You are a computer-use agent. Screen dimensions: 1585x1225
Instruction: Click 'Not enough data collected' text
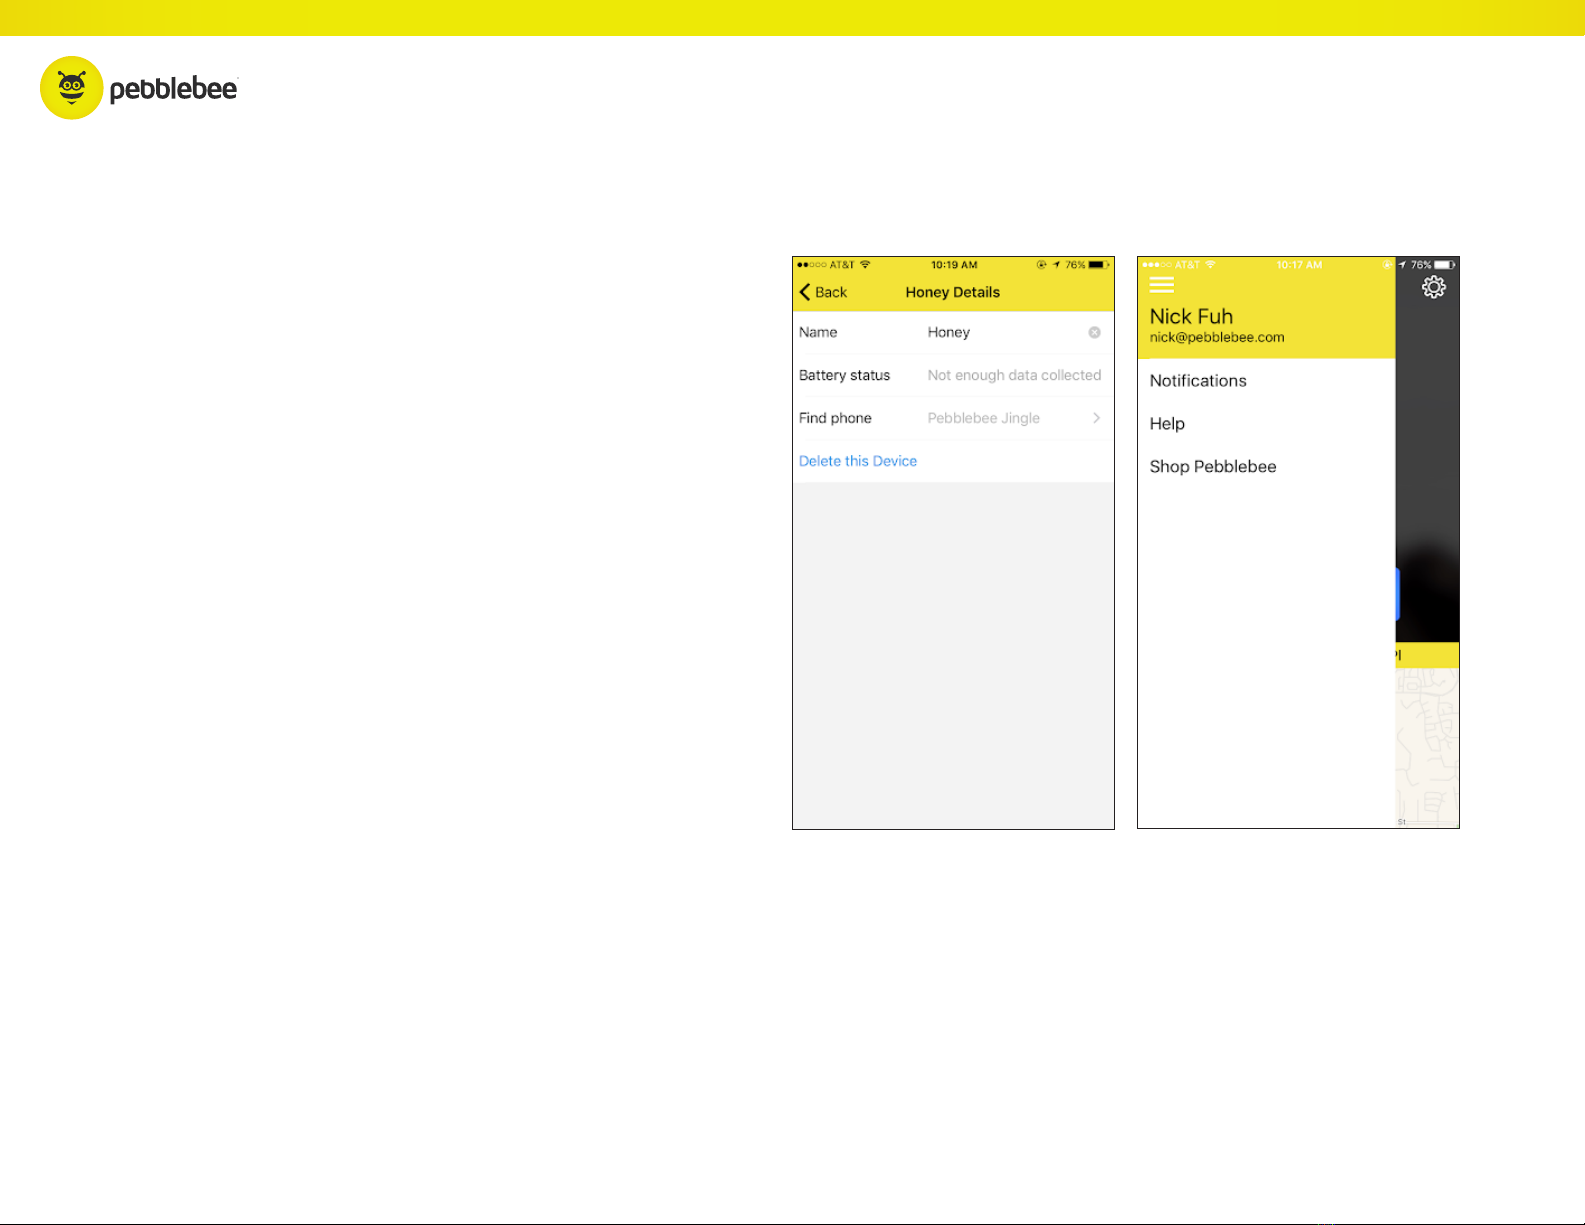coord(1014,375)
